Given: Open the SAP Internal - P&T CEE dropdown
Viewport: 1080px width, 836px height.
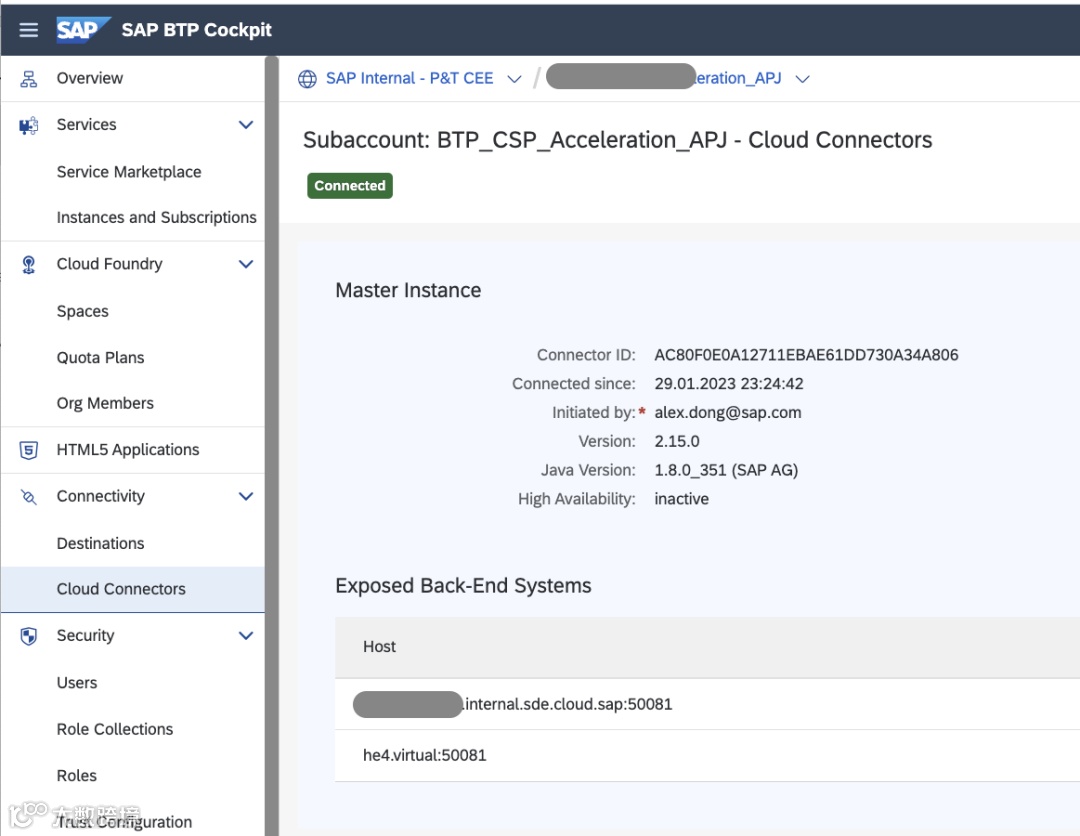Looking at the screenshot, I should [514, 79].
